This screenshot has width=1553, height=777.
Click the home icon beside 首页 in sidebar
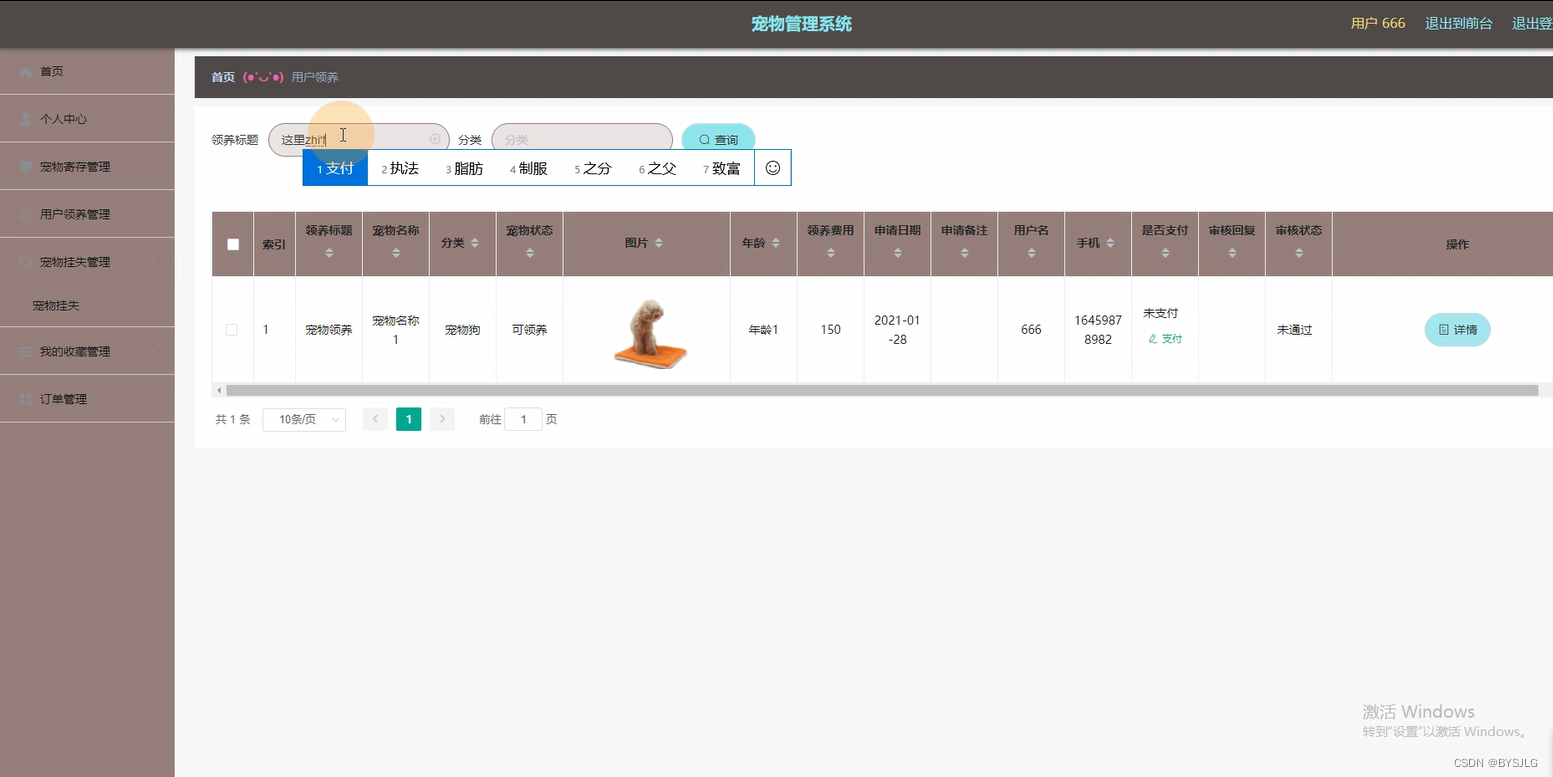25,71
